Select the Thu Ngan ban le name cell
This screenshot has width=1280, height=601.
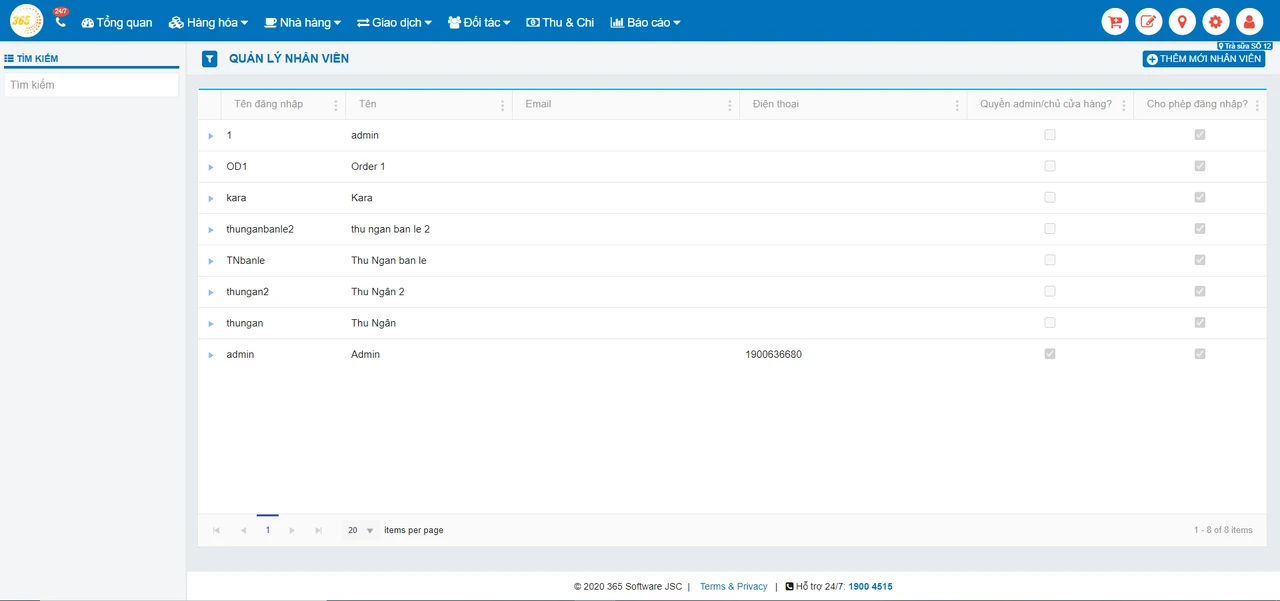pos(389,261)
